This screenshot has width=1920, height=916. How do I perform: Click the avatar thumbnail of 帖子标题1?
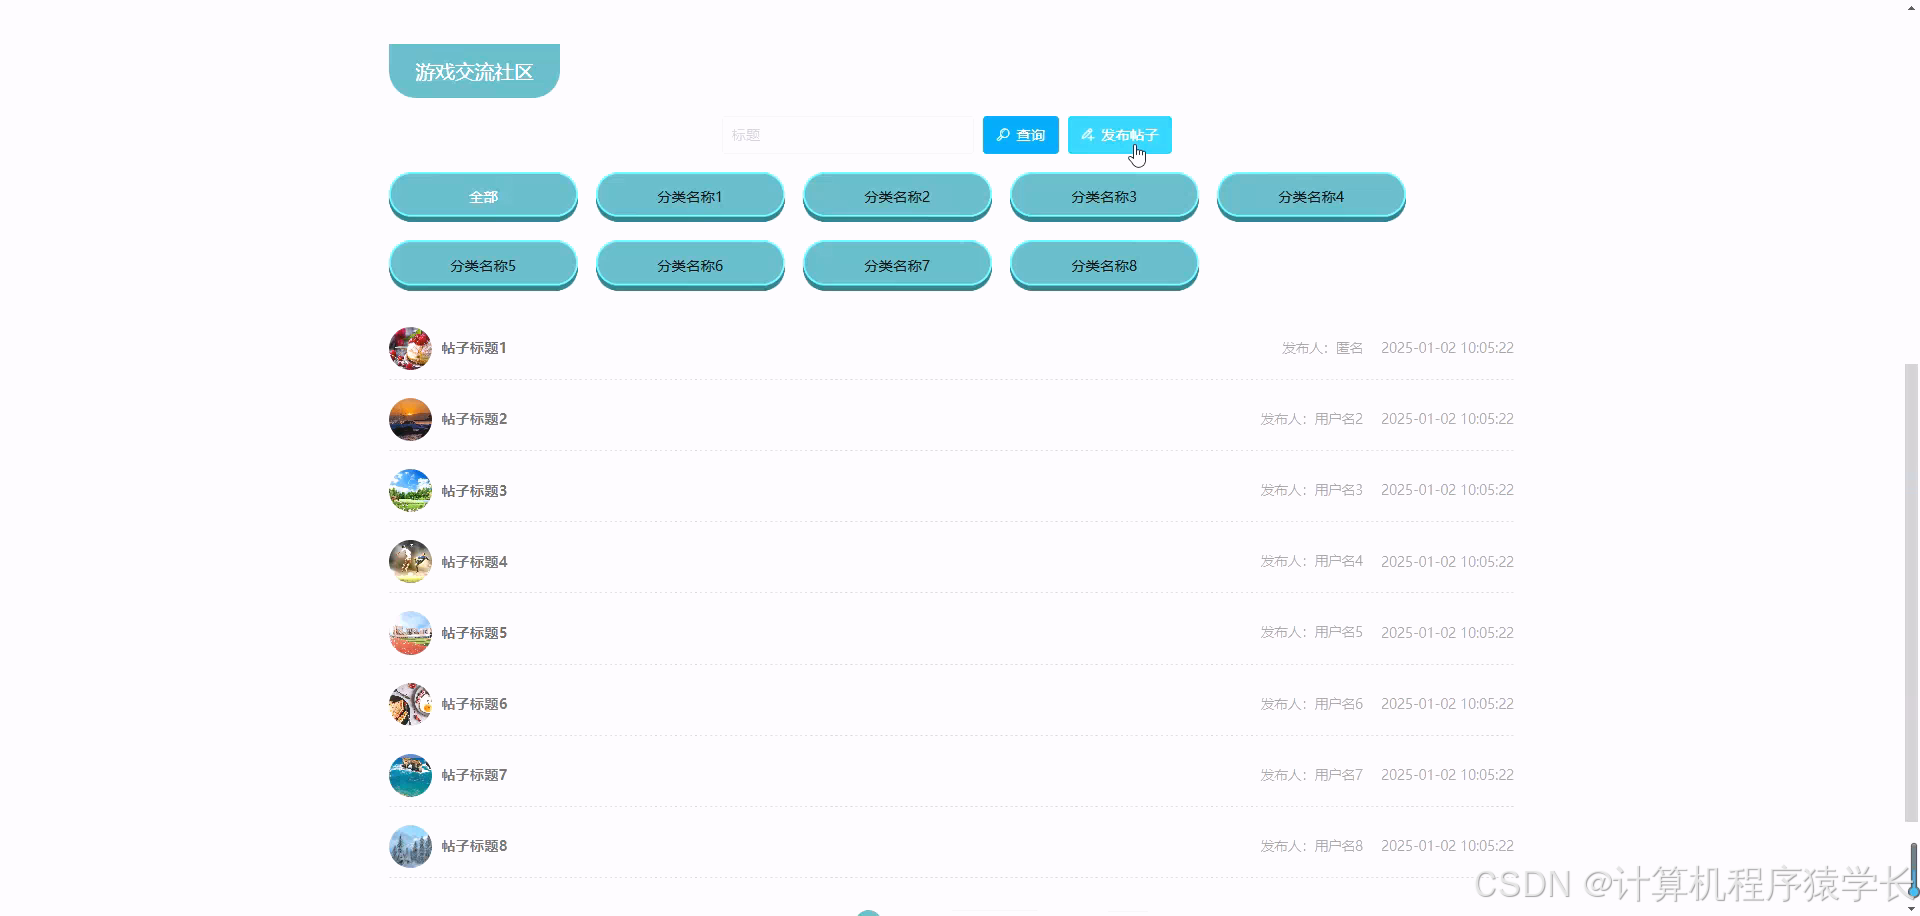pos(410,348)
